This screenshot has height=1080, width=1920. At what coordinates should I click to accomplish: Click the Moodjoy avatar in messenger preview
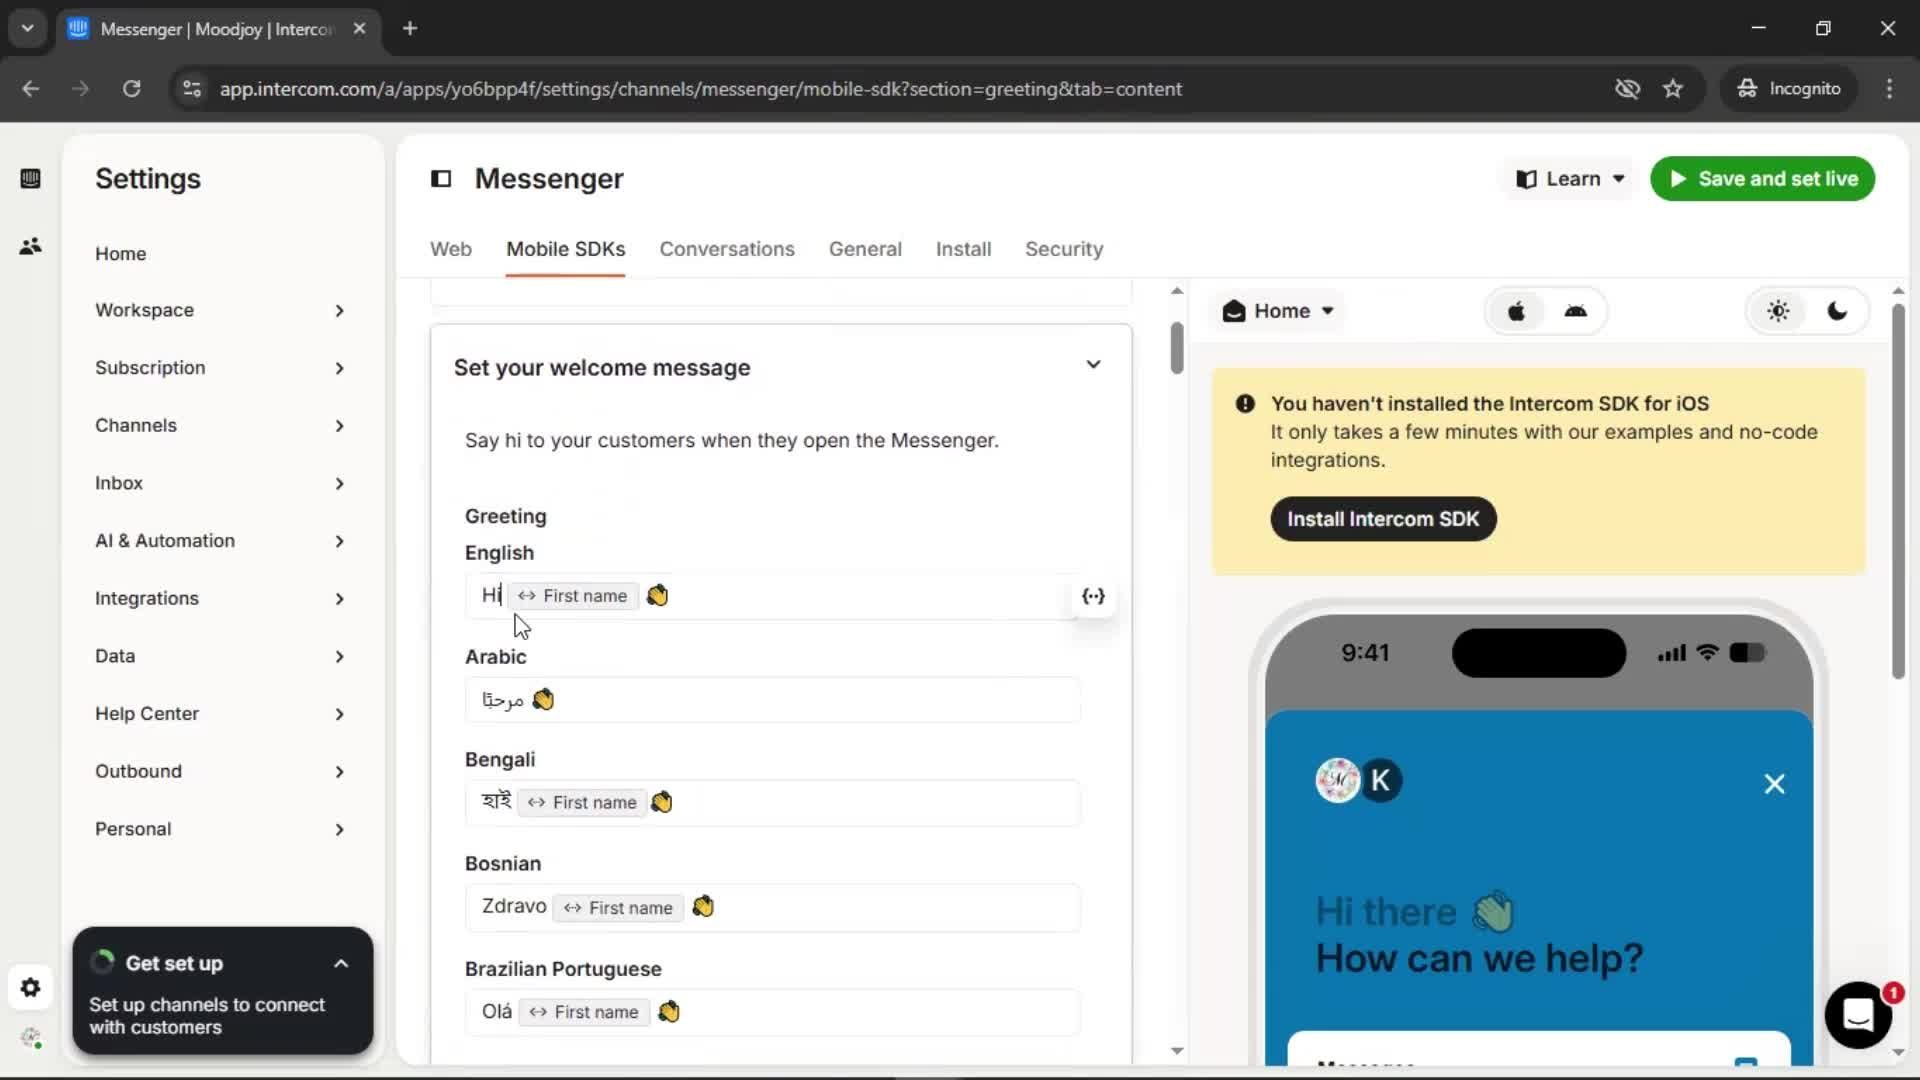(x=1337, y=781)
